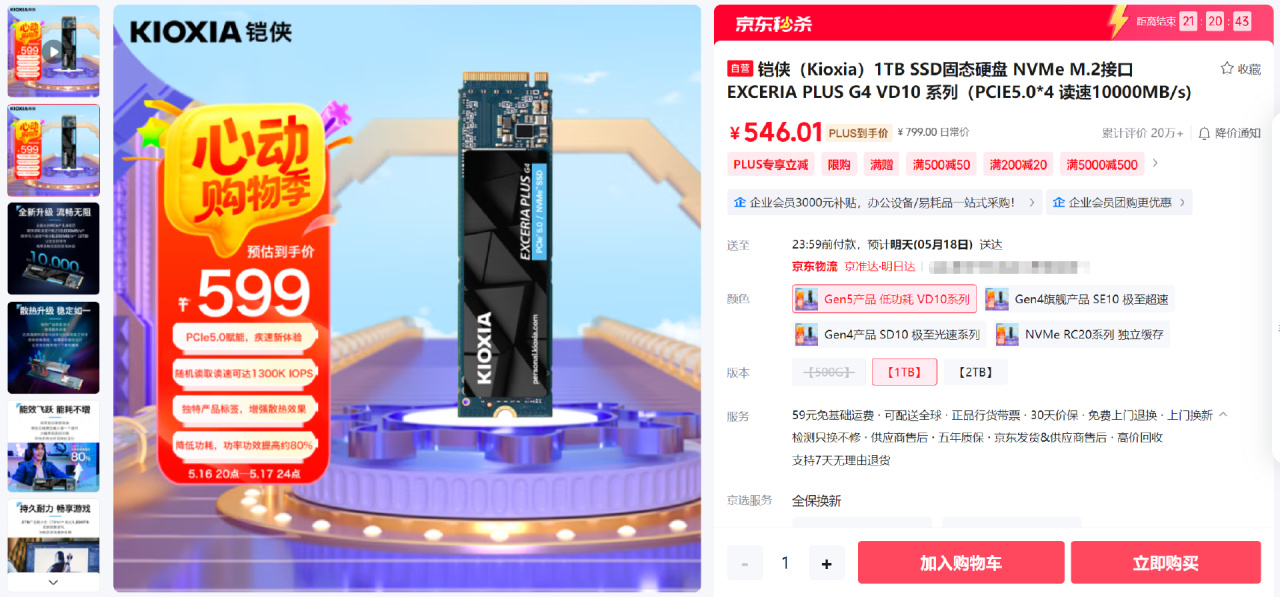Add the product to cart (加入购物车)
Viewport: 1280px width, 597px height.
[x=961, y=563]
